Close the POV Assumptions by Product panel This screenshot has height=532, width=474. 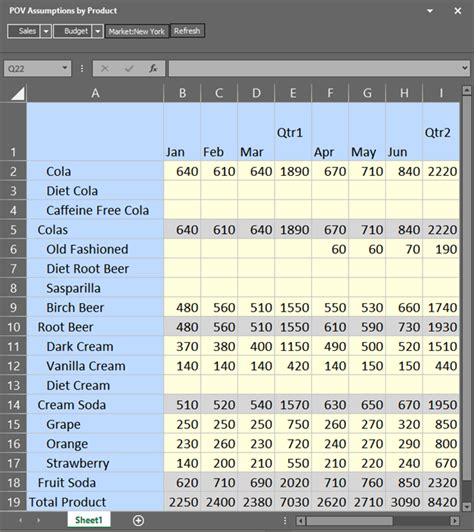458,11
